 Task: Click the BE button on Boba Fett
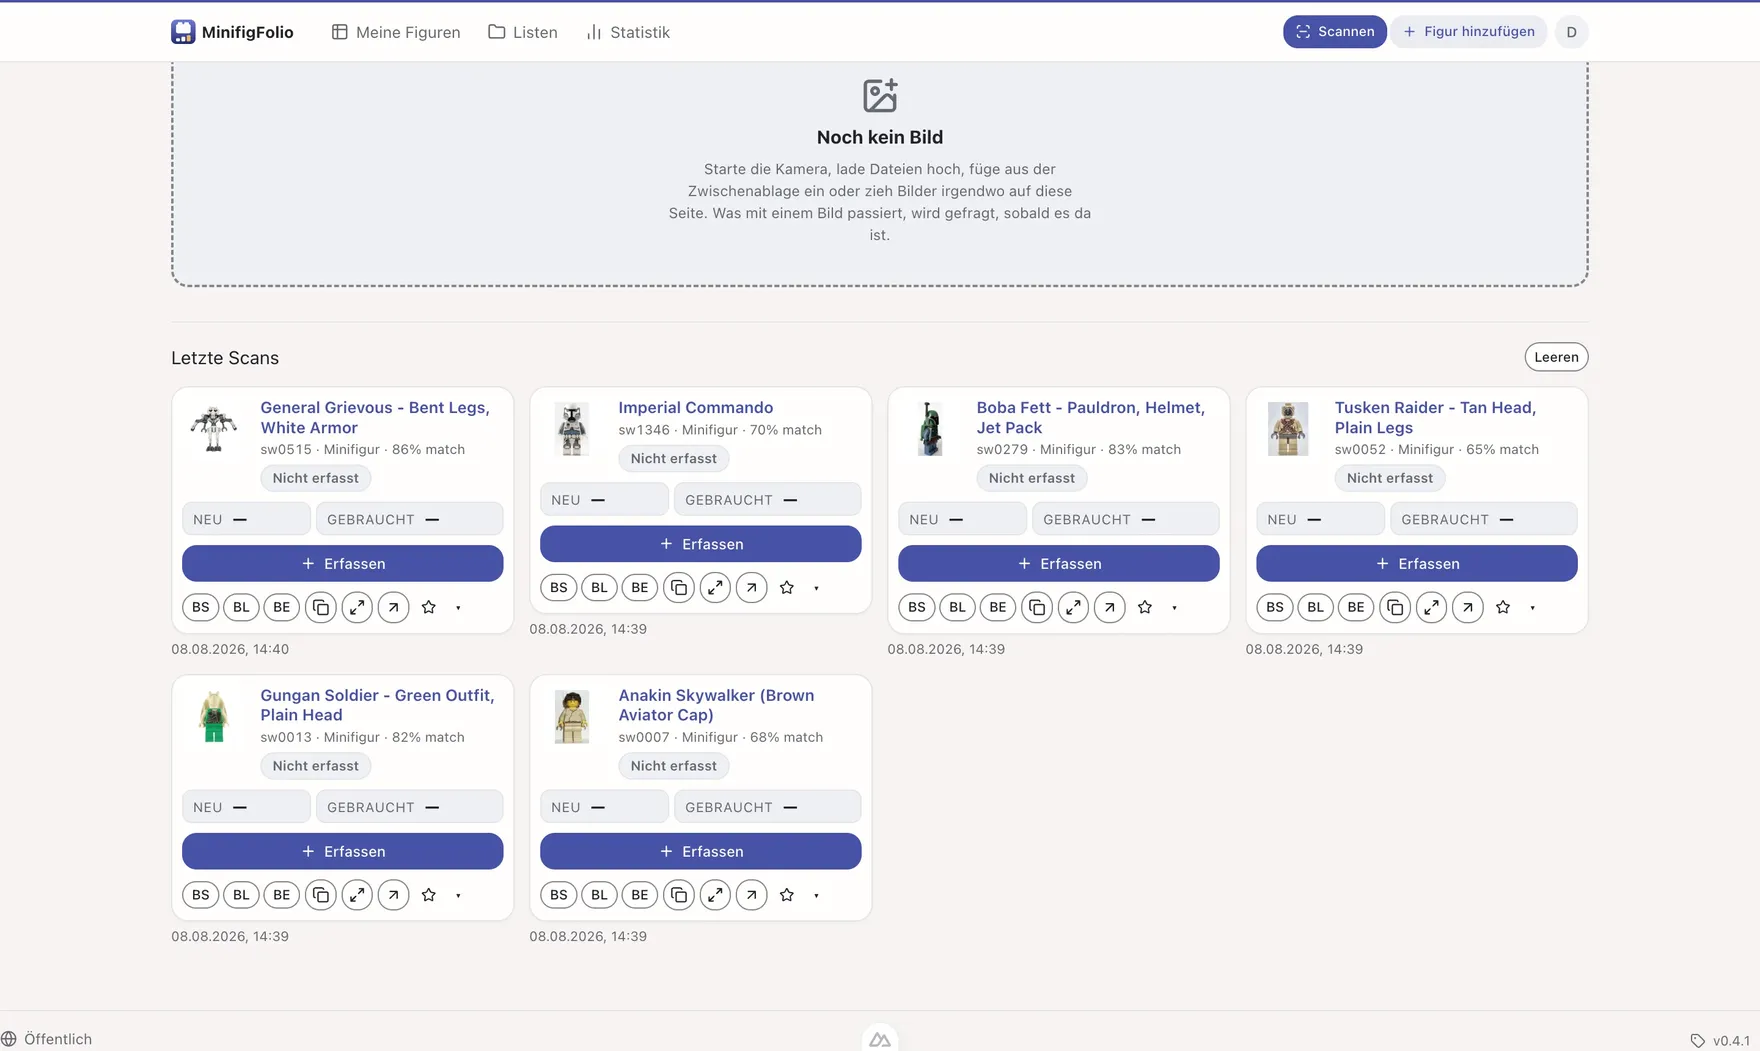(998, 607)
